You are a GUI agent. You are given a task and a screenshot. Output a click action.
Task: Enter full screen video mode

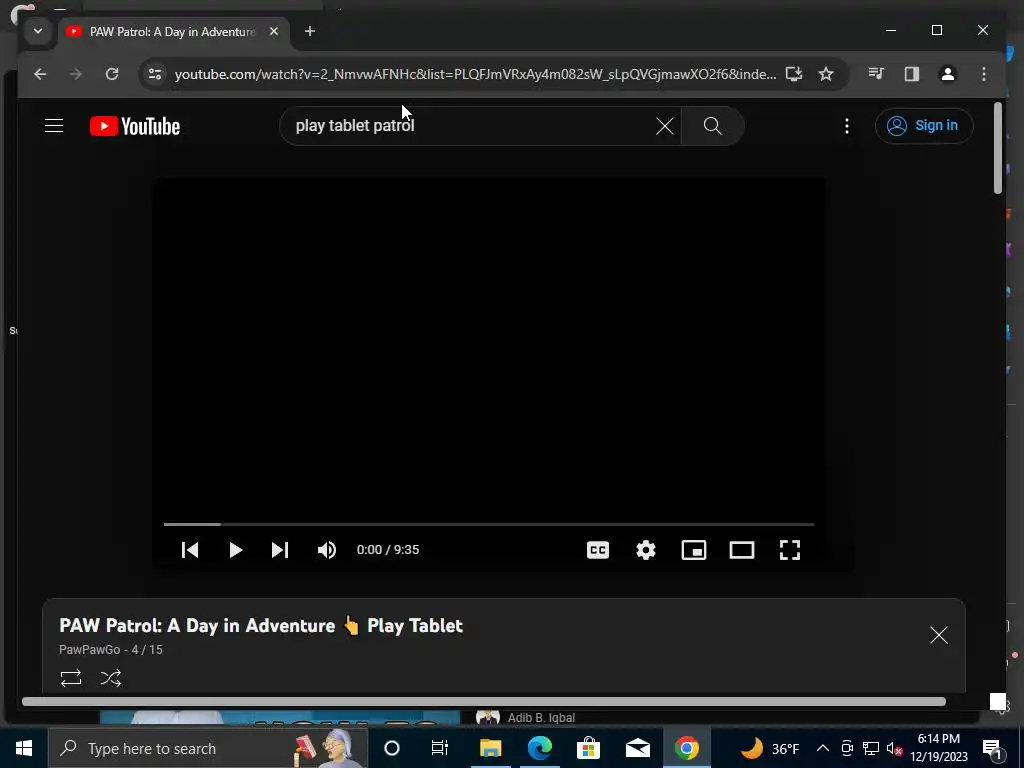point(790,550)
